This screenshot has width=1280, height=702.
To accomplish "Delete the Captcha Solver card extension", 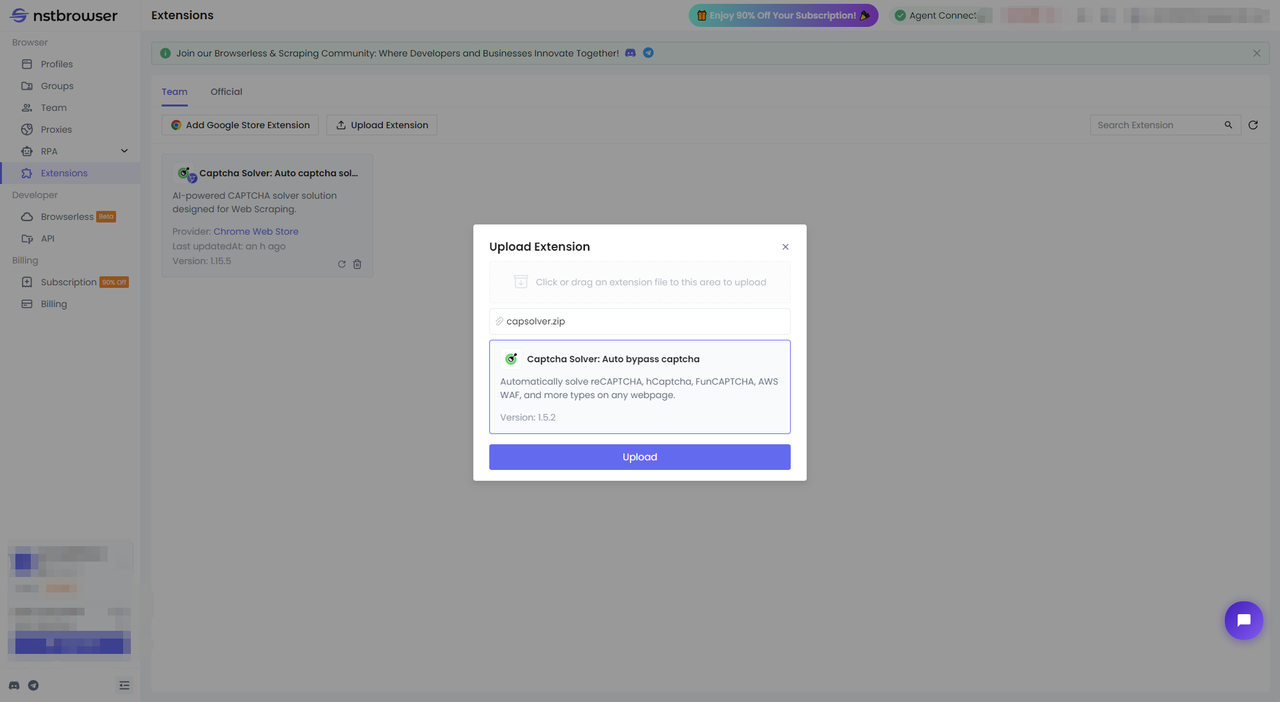I will pyautogui.click(x=358, y=264).
